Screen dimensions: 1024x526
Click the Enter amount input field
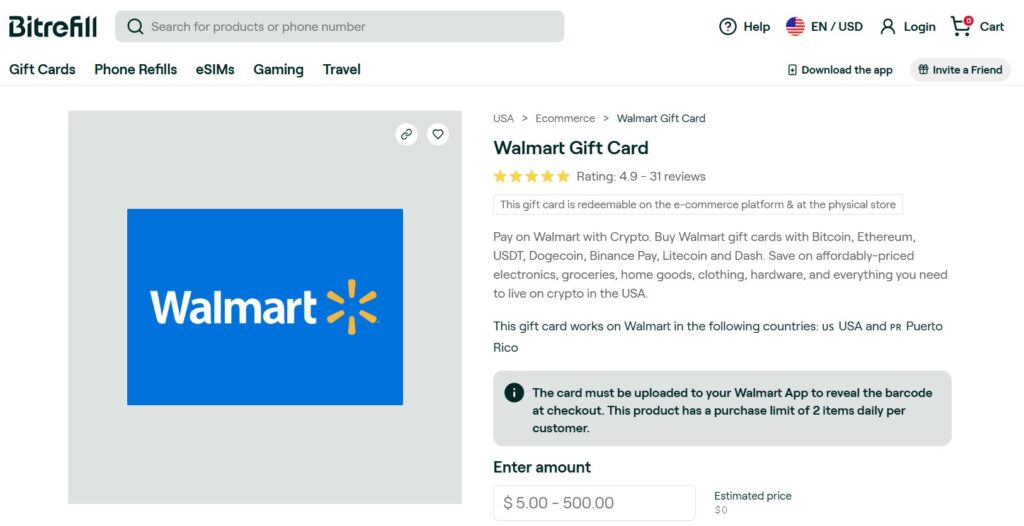point(594,503)
